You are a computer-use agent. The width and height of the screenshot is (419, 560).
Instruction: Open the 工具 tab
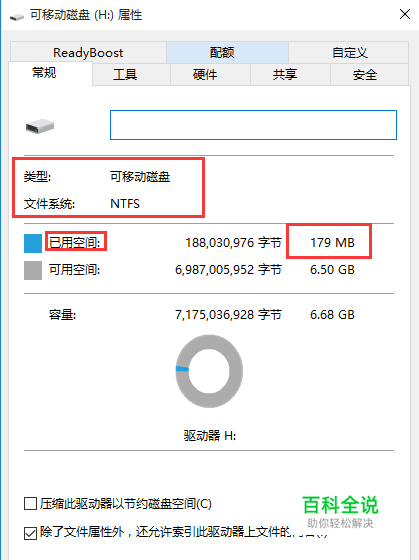[131, 75]
